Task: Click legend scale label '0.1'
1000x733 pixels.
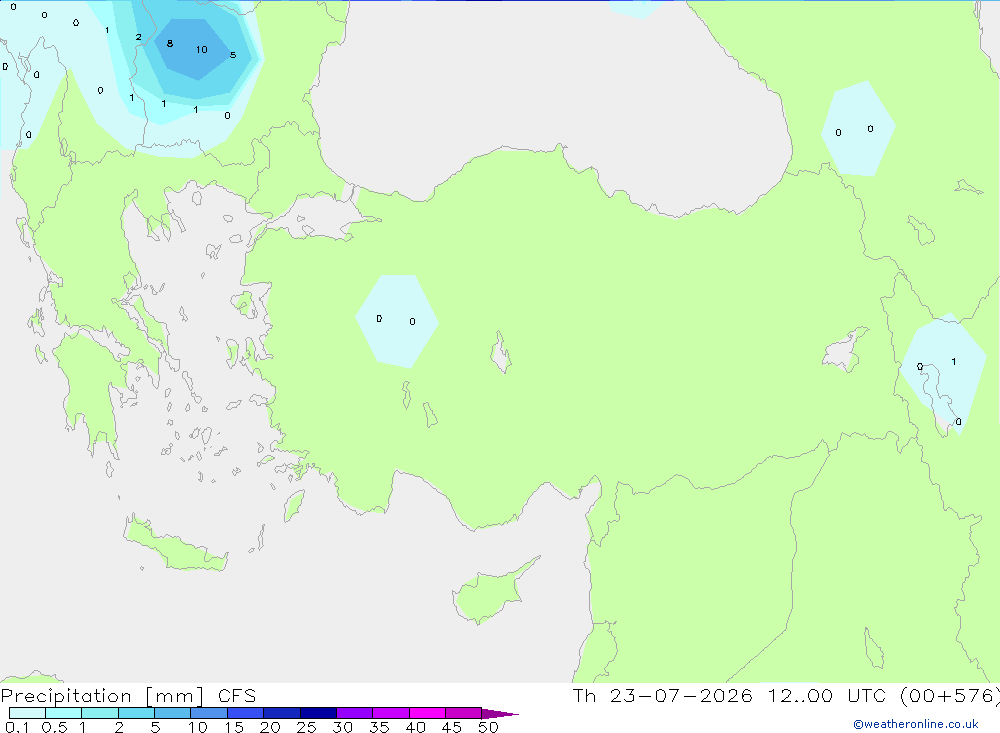Action: pyautogui.click(x=17, y=727)
